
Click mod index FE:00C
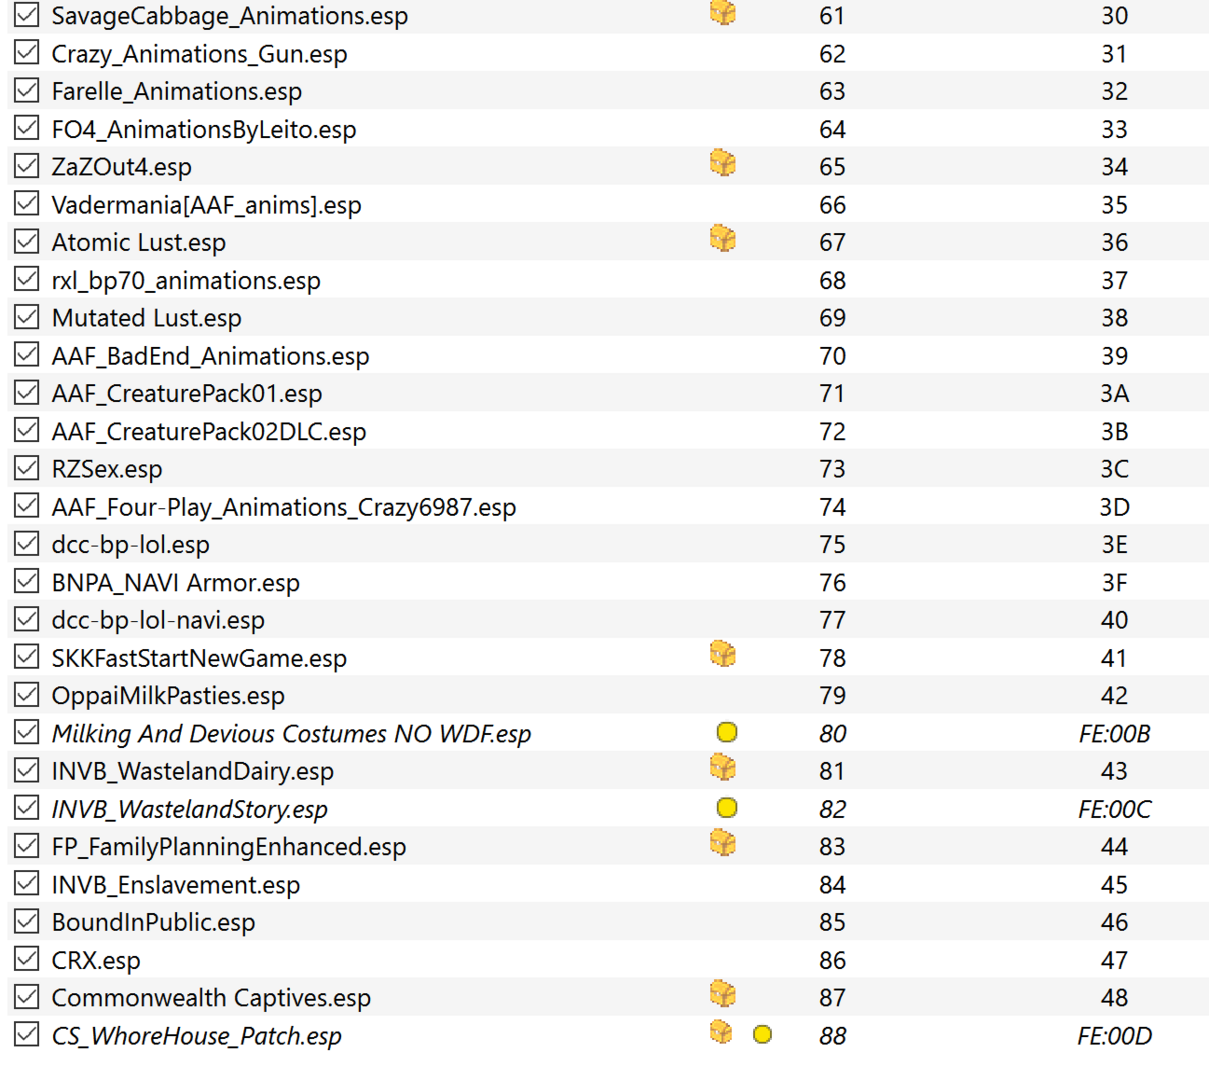(x=1114, y=809)
